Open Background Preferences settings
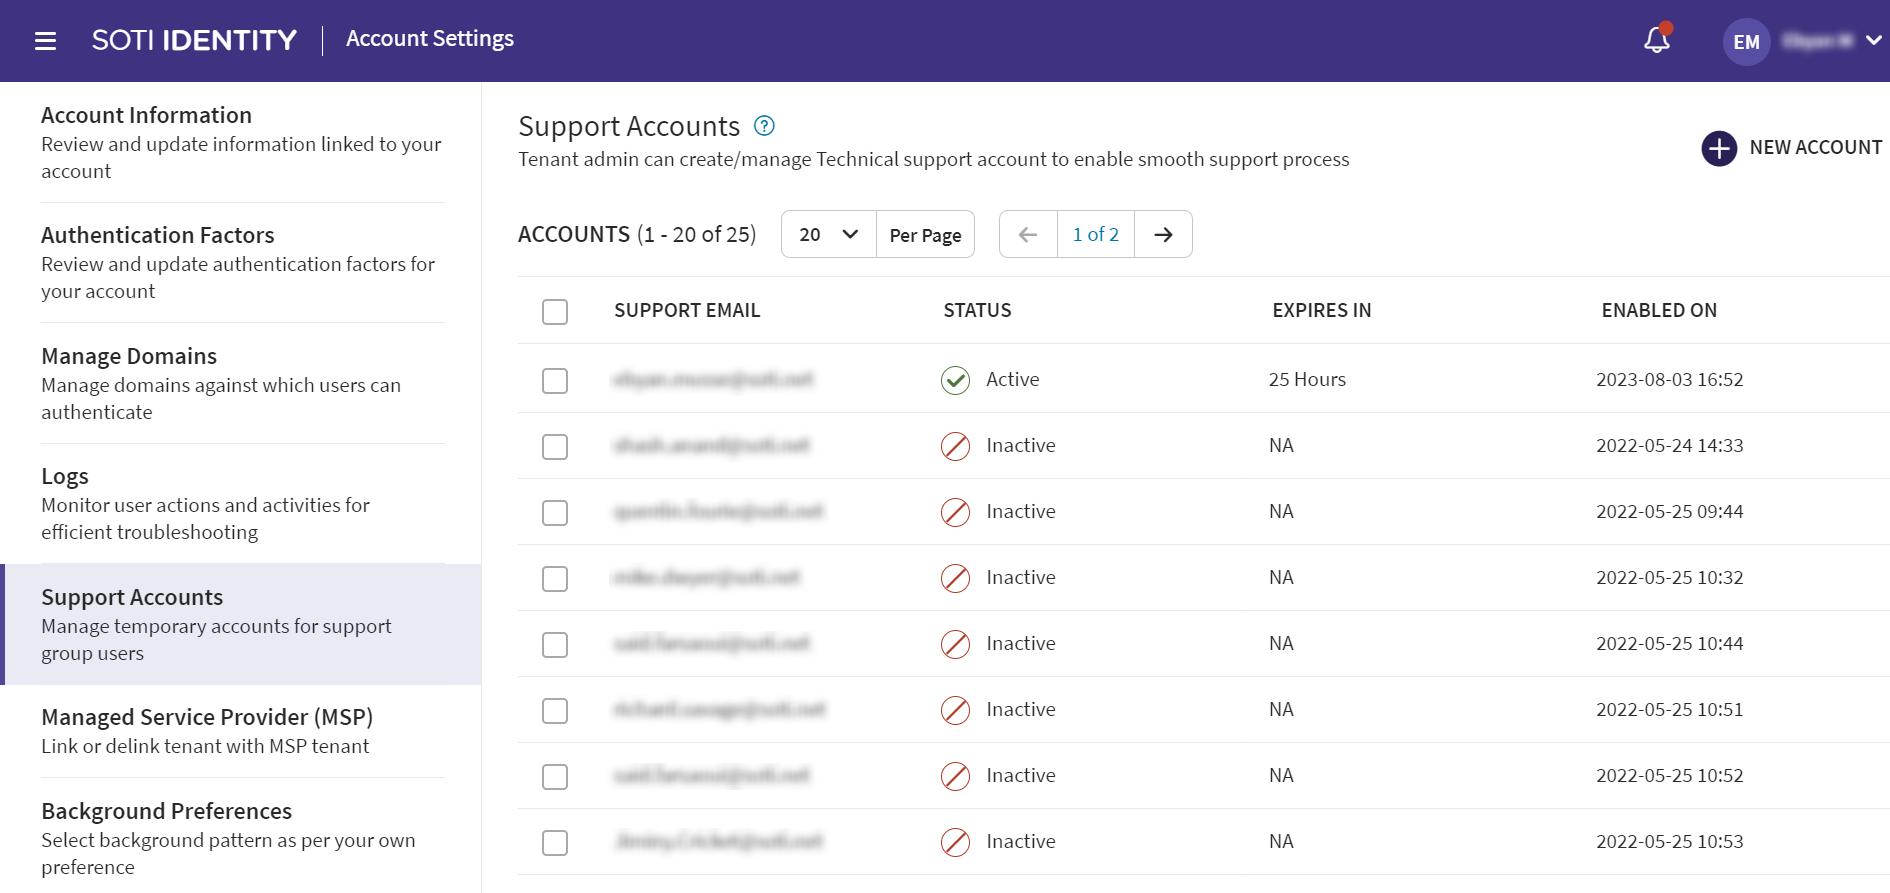Viewport: 1890px width, 893px height. click(242, 838)
